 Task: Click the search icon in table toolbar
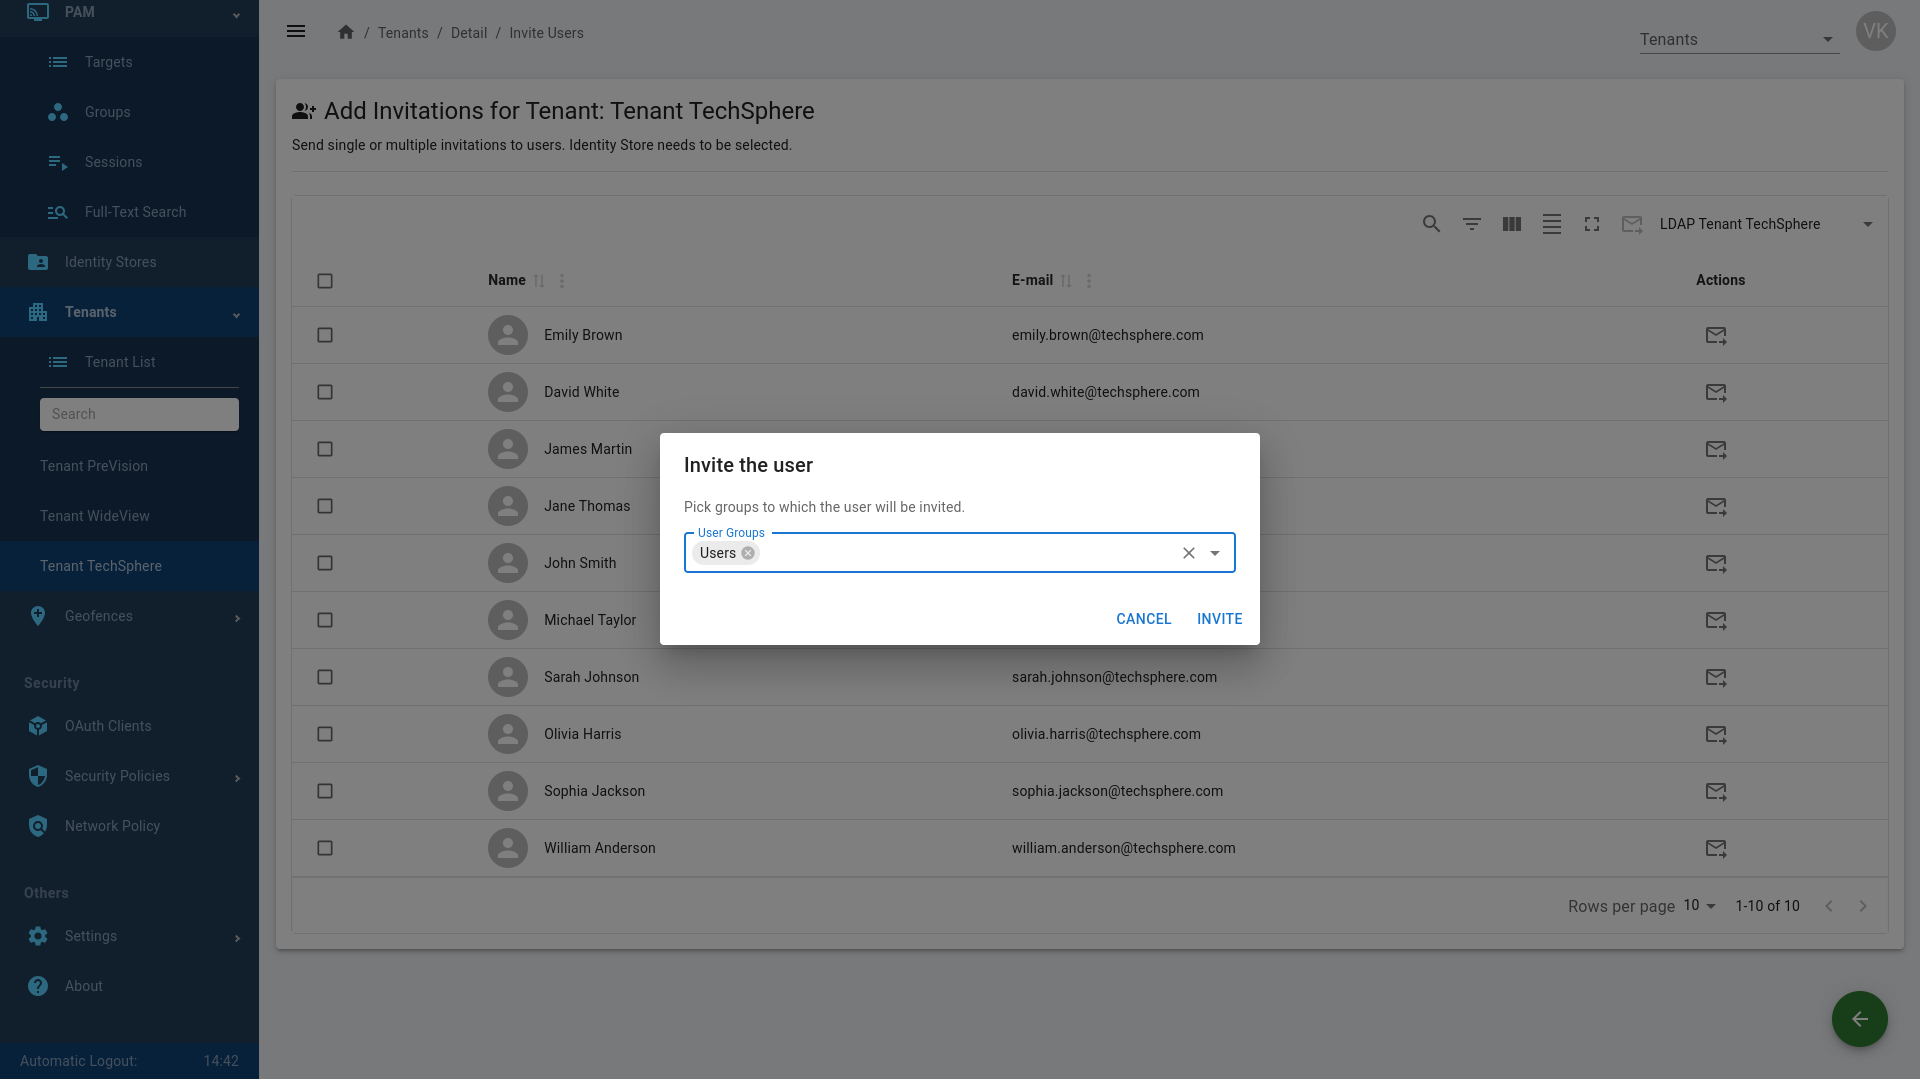(x=1431, y=224)
